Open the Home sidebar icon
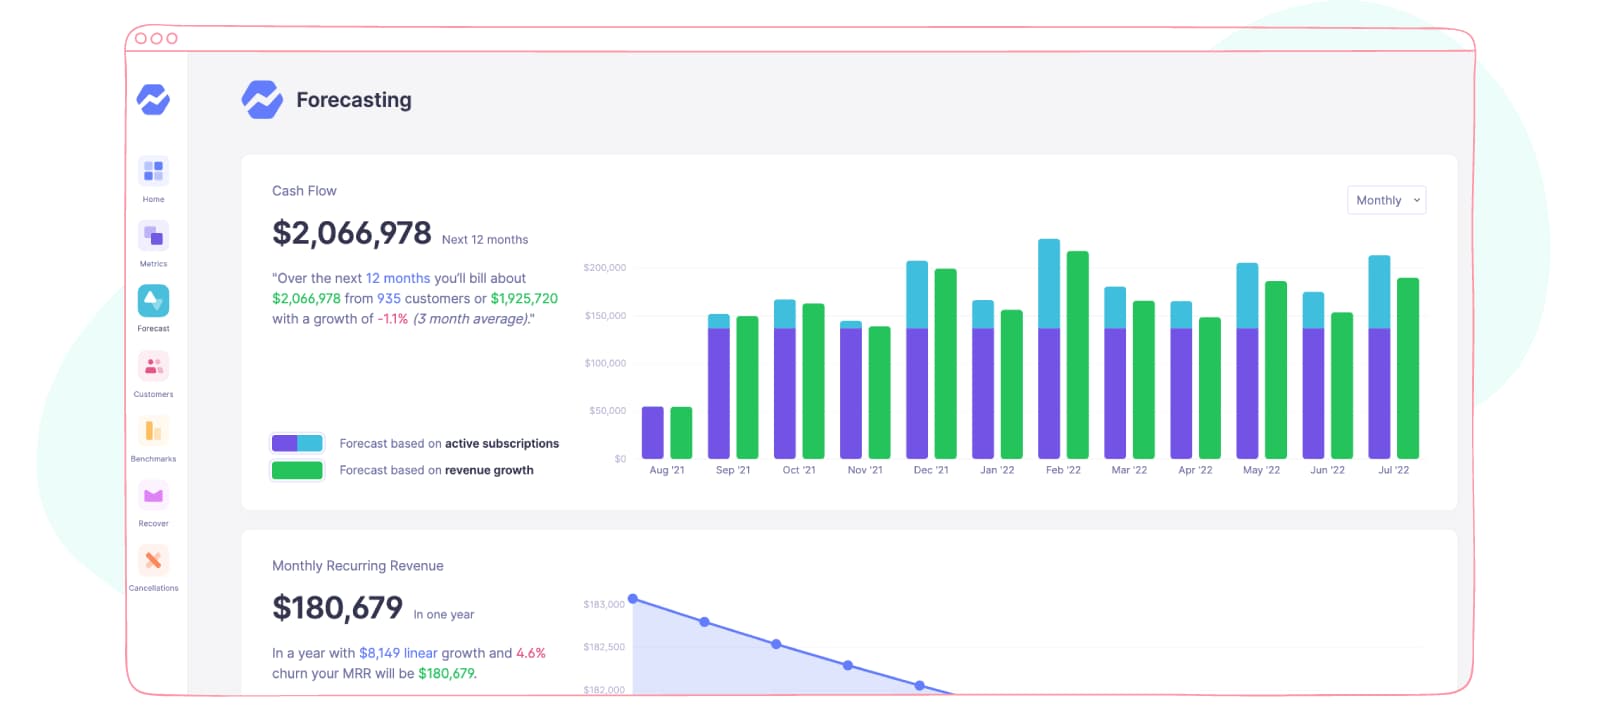Viewport: 1600px width, 720px height. (153, 171)
